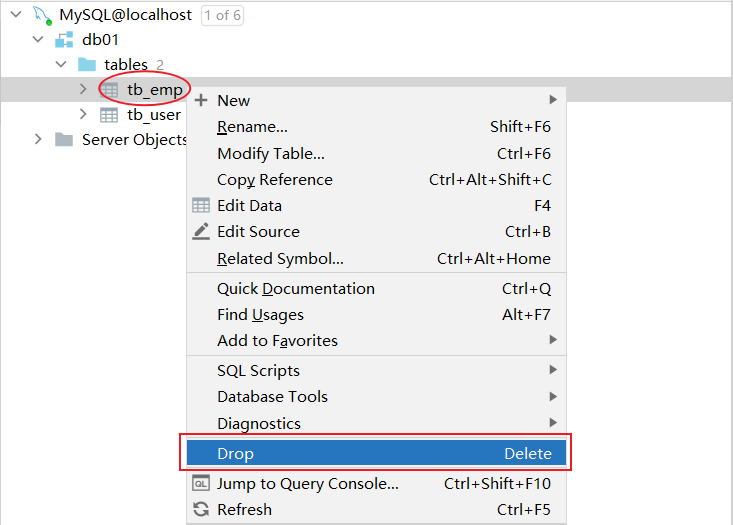Collapse the db01 schema node
733x525 pixels.
(x=38, y=40)
